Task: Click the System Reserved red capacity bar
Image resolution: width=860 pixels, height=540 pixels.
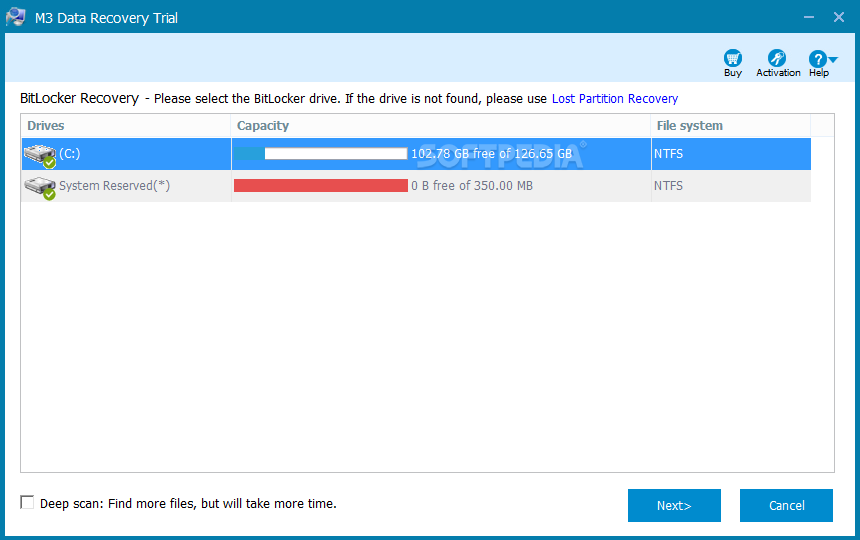Action: click(321, 186)
